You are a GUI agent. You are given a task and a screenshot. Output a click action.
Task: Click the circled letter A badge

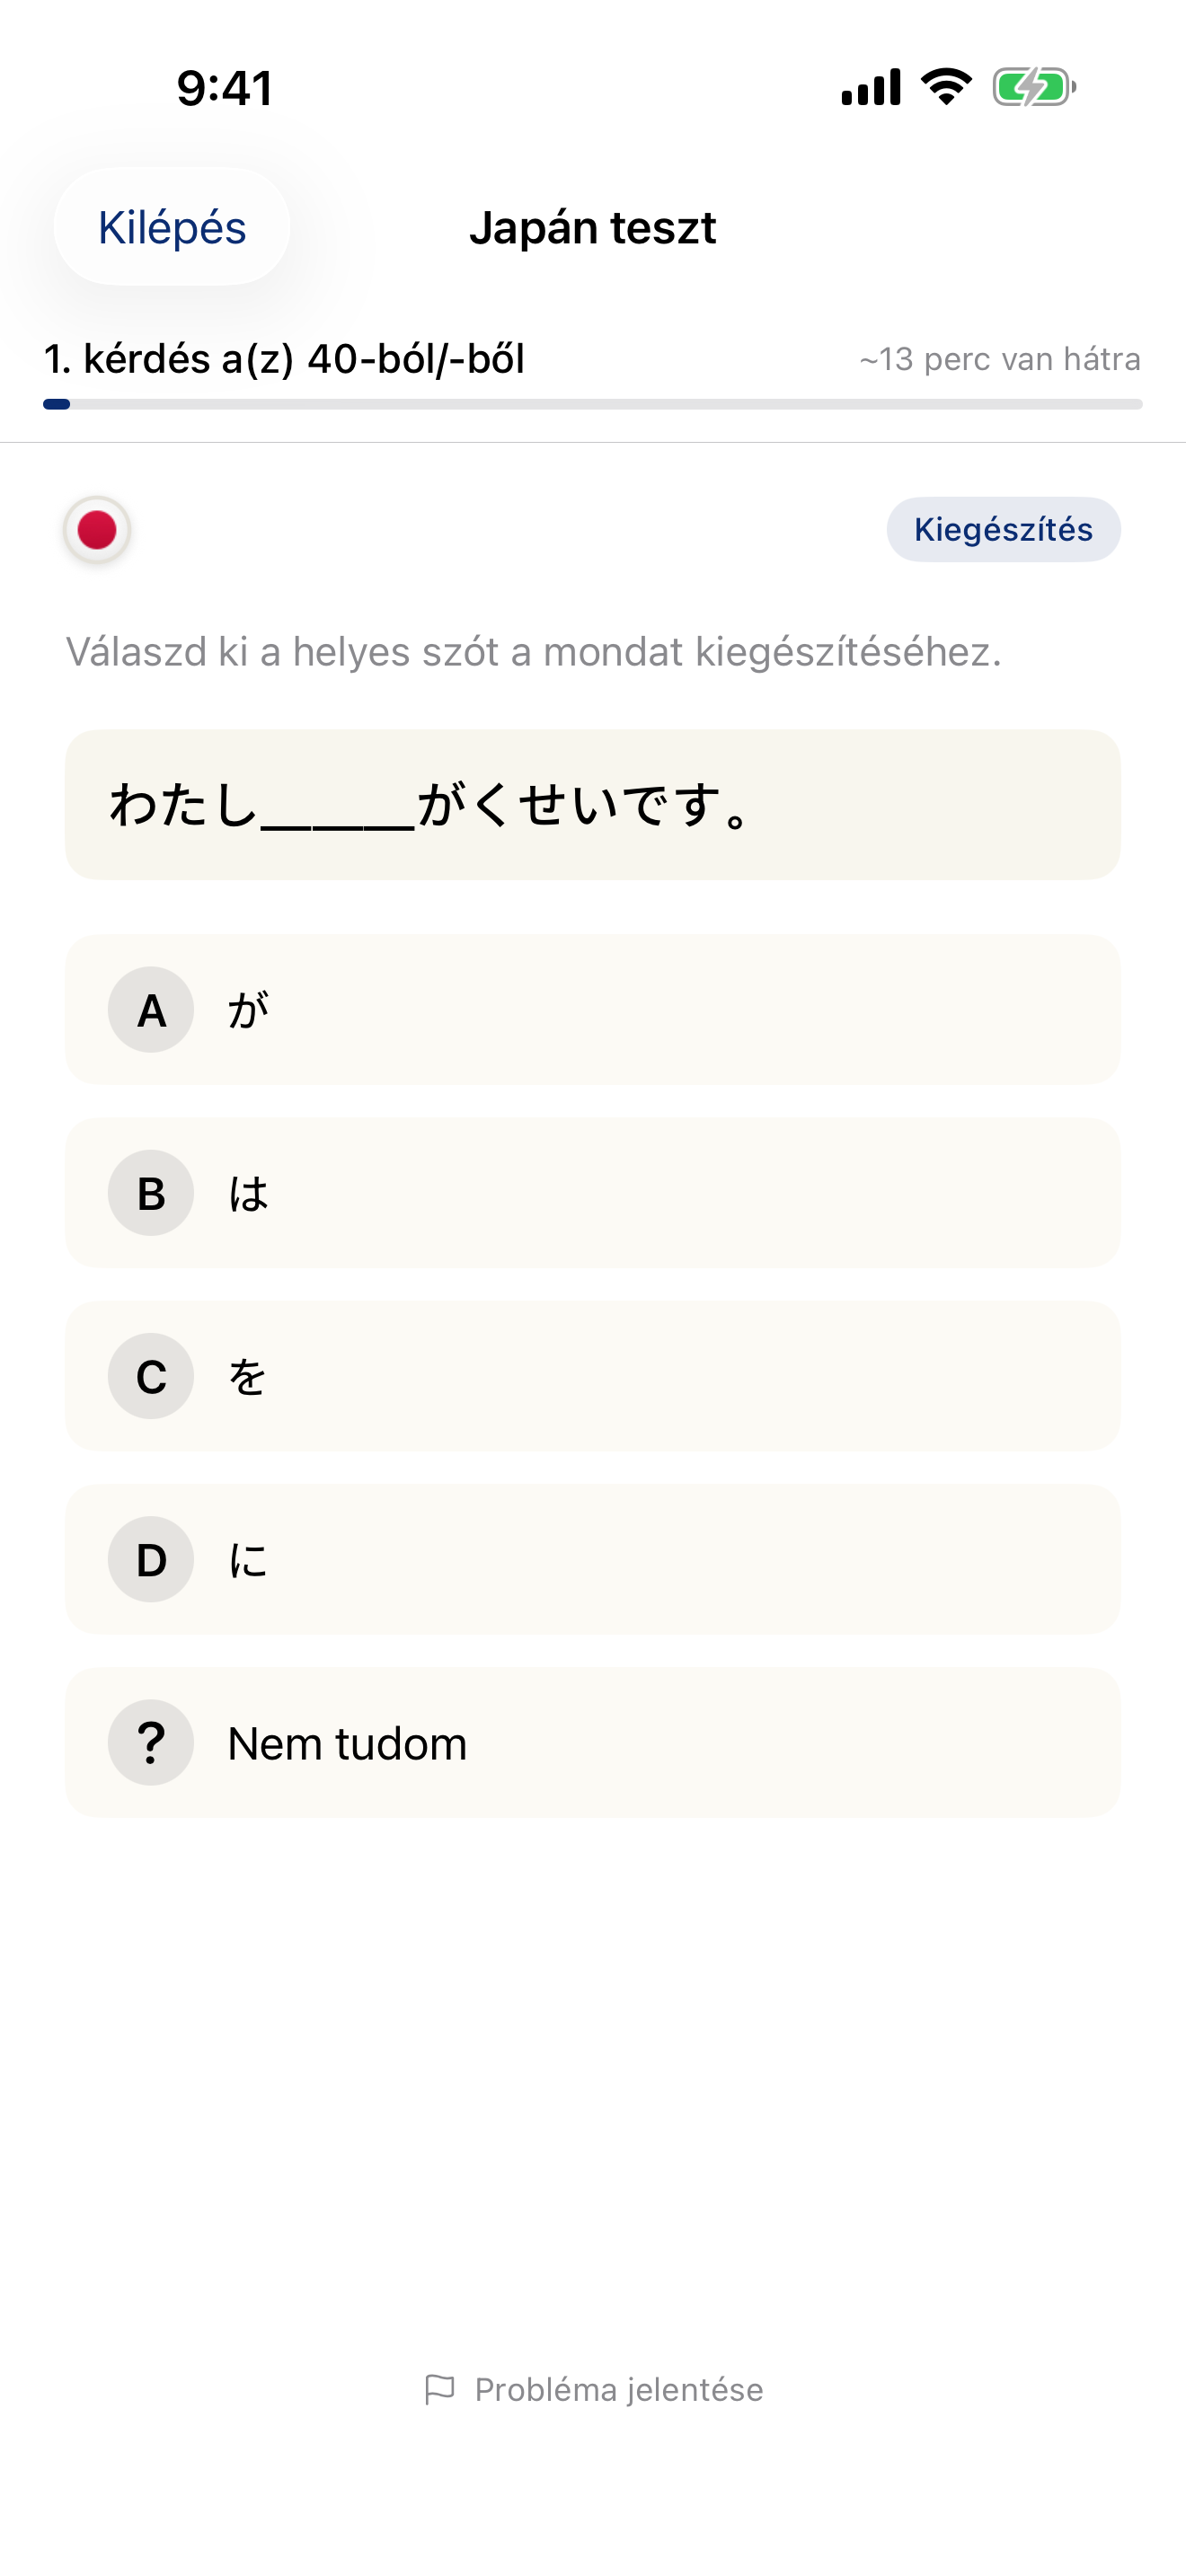(150, 1010)
